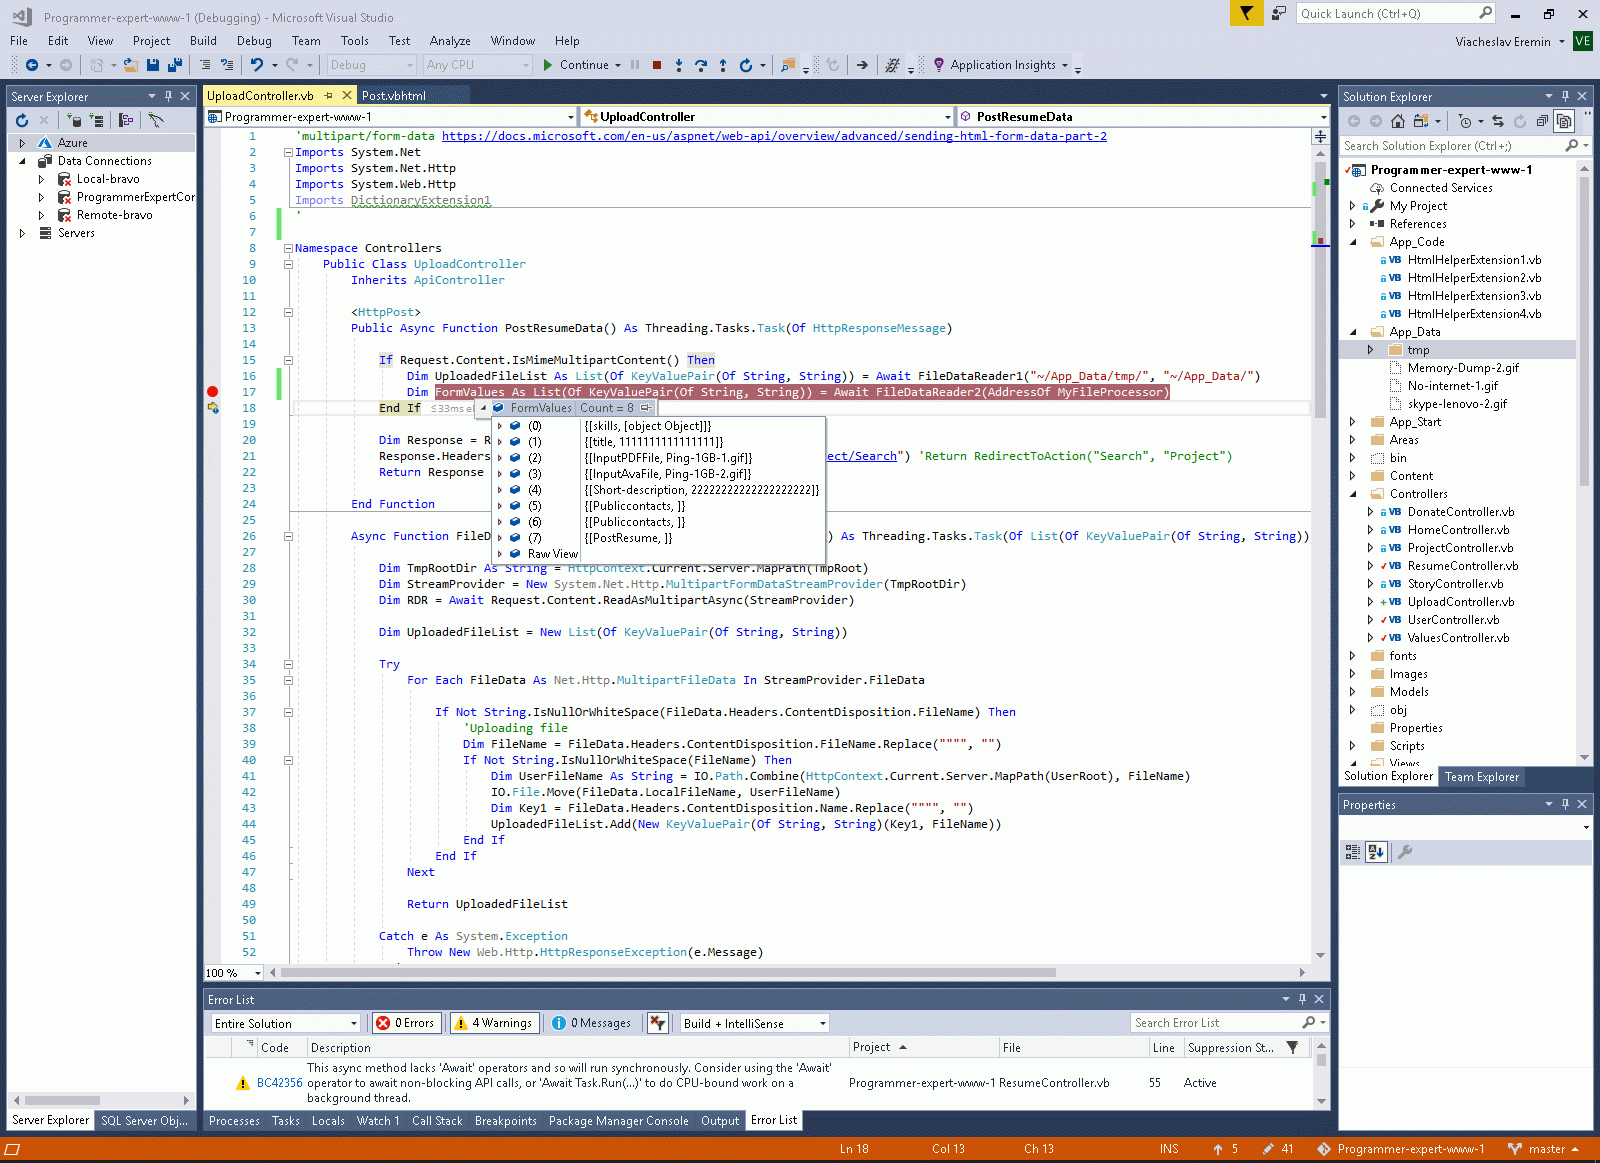Image resolution: width=1600 pixels, height=1163 pixels.
Task: Click the Restart debugging icon
Action: (x=745, y=65)
